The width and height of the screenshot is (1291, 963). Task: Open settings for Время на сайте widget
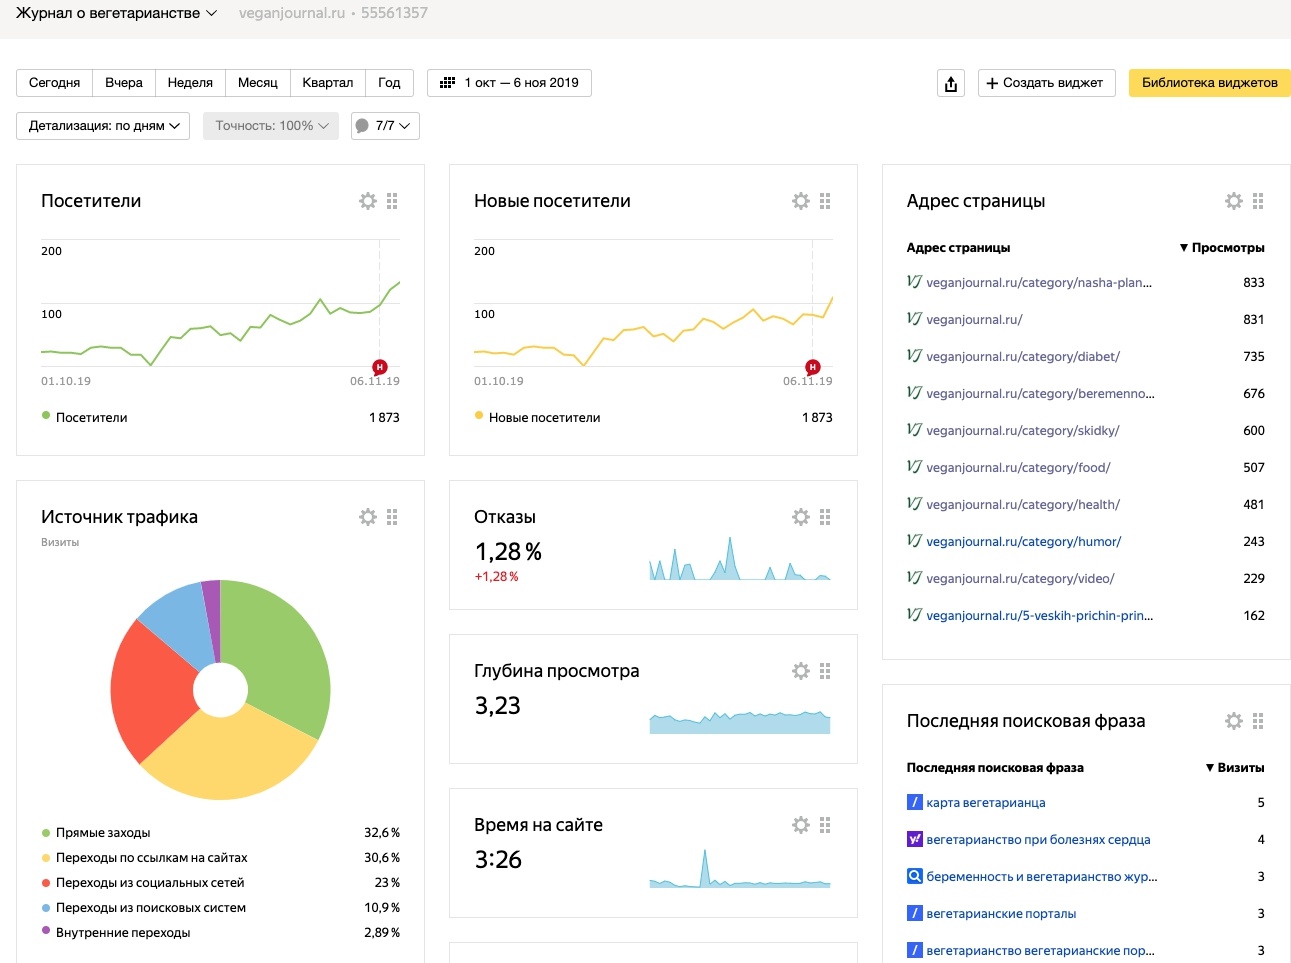point(801,825)
